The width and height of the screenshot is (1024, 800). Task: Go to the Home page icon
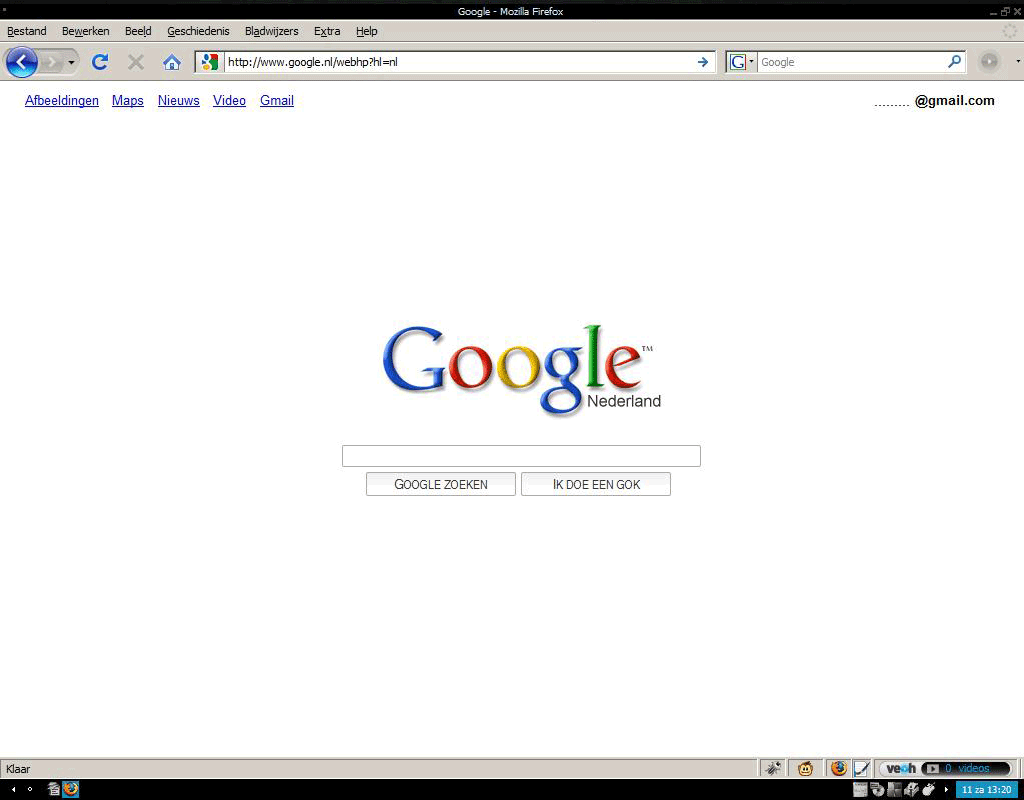click(172, 62)
